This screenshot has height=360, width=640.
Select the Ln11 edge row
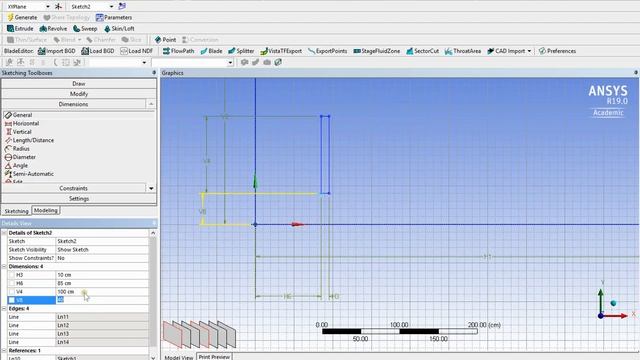[78, 317]
